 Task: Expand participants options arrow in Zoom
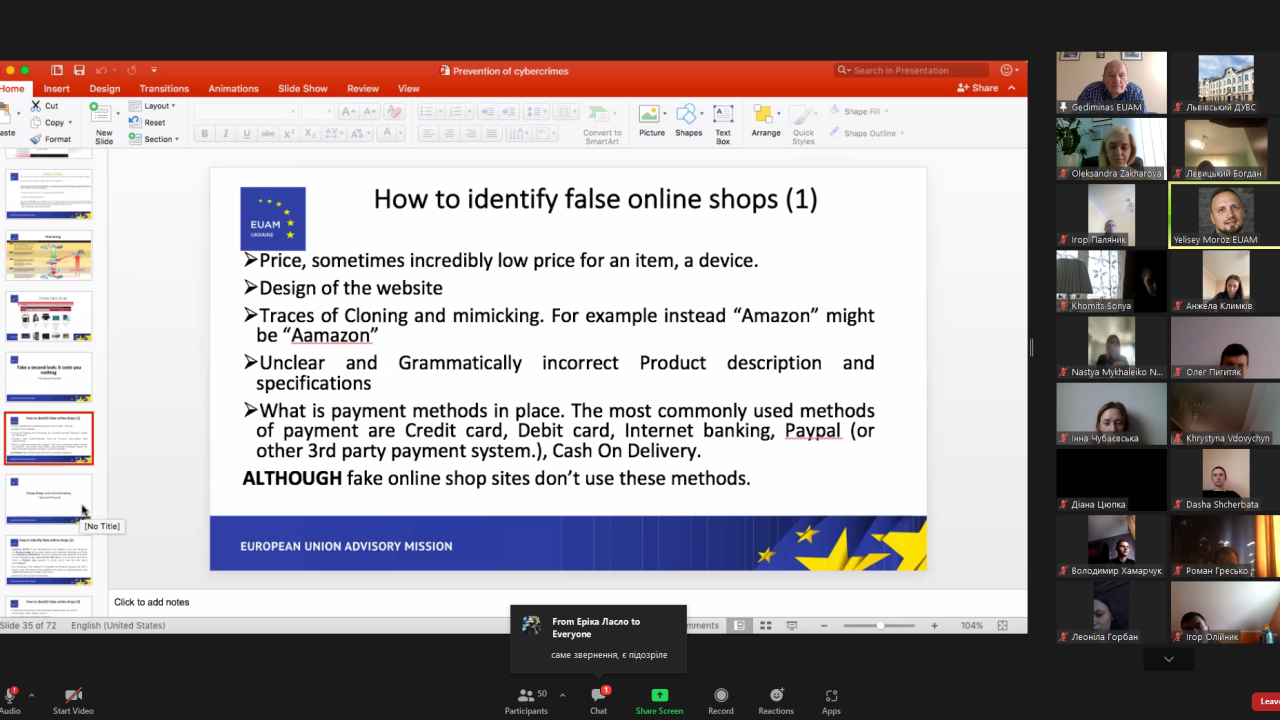coord(562,695)
